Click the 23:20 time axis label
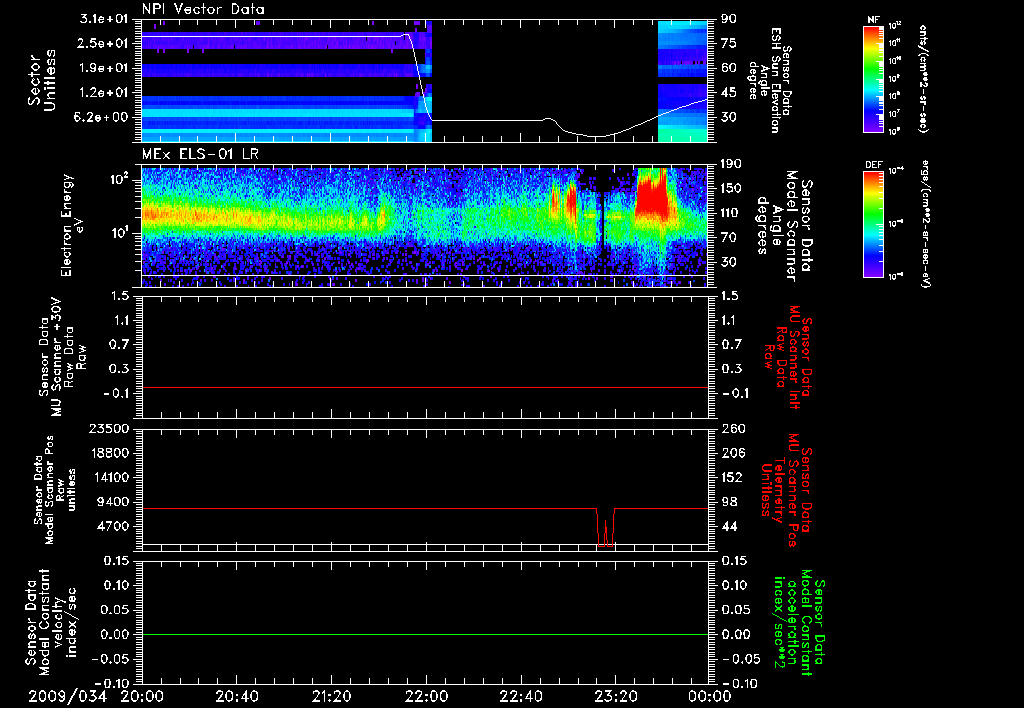 [615, 696]
